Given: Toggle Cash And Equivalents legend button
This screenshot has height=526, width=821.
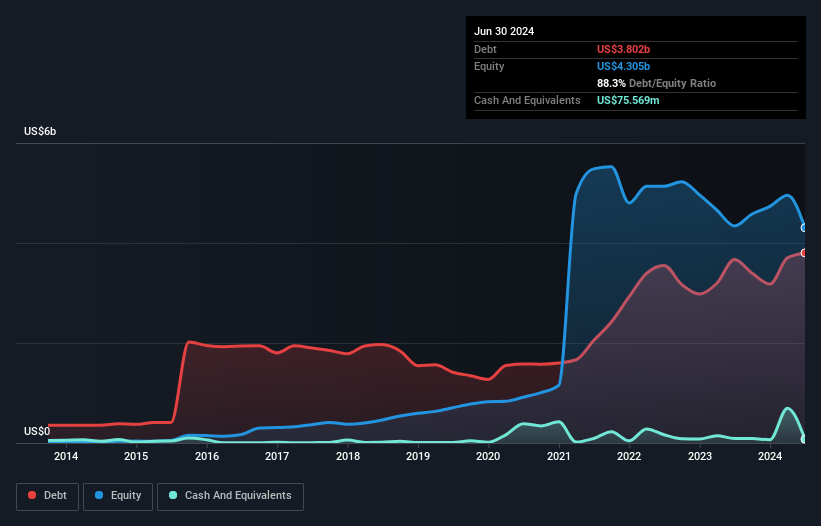Looking at the screenshot, I should 230,496.
